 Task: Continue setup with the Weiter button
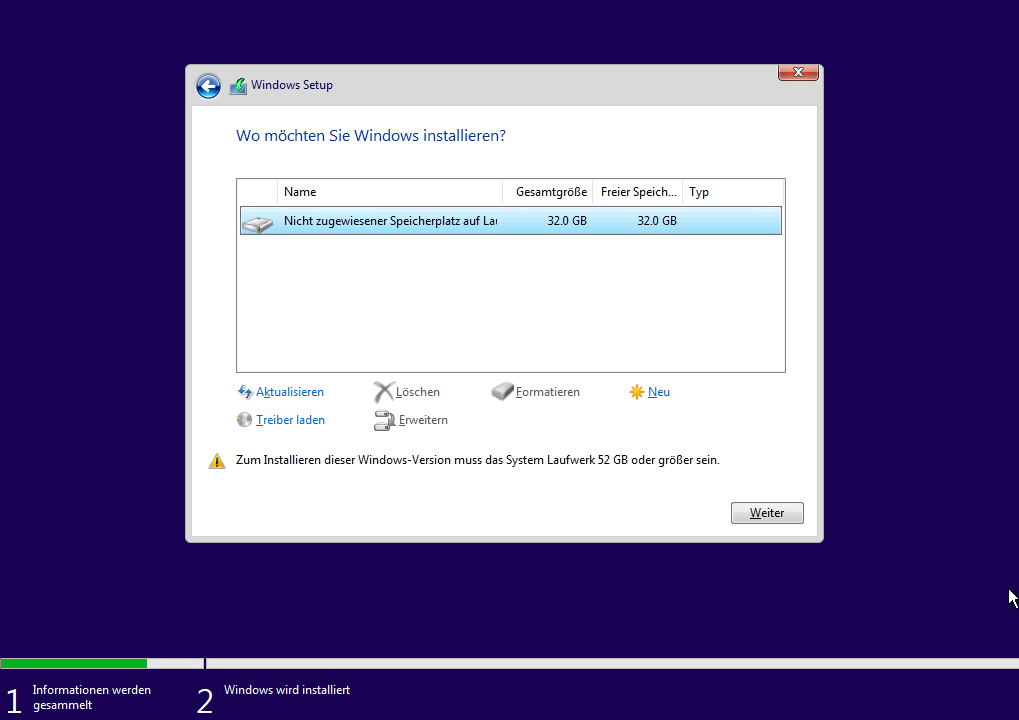[767, 513]
